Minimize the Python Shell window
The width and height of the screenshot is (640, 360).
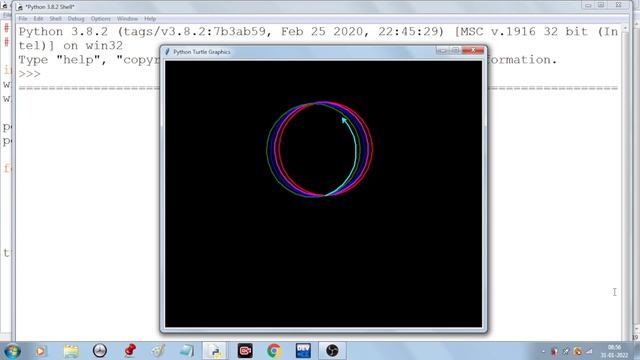point(588,5)
